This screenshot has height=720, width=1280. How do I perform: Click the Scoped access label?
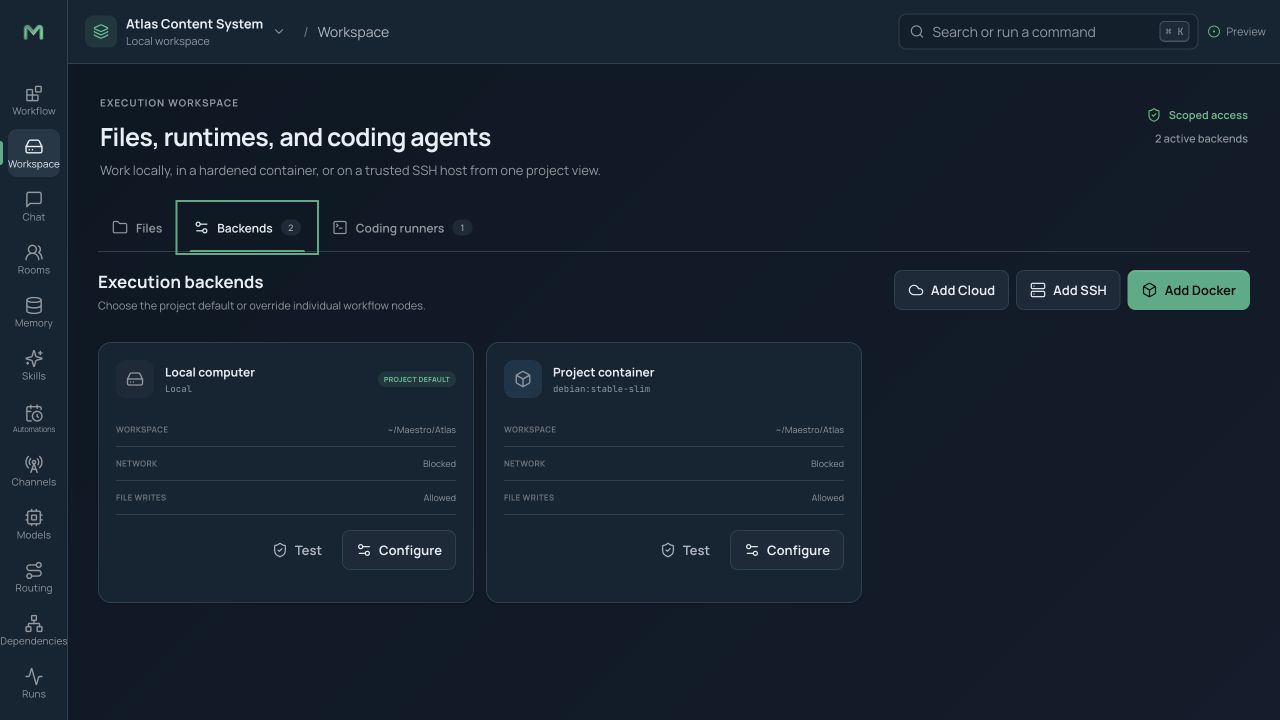pyautogui.click(x=1208, y=115)
